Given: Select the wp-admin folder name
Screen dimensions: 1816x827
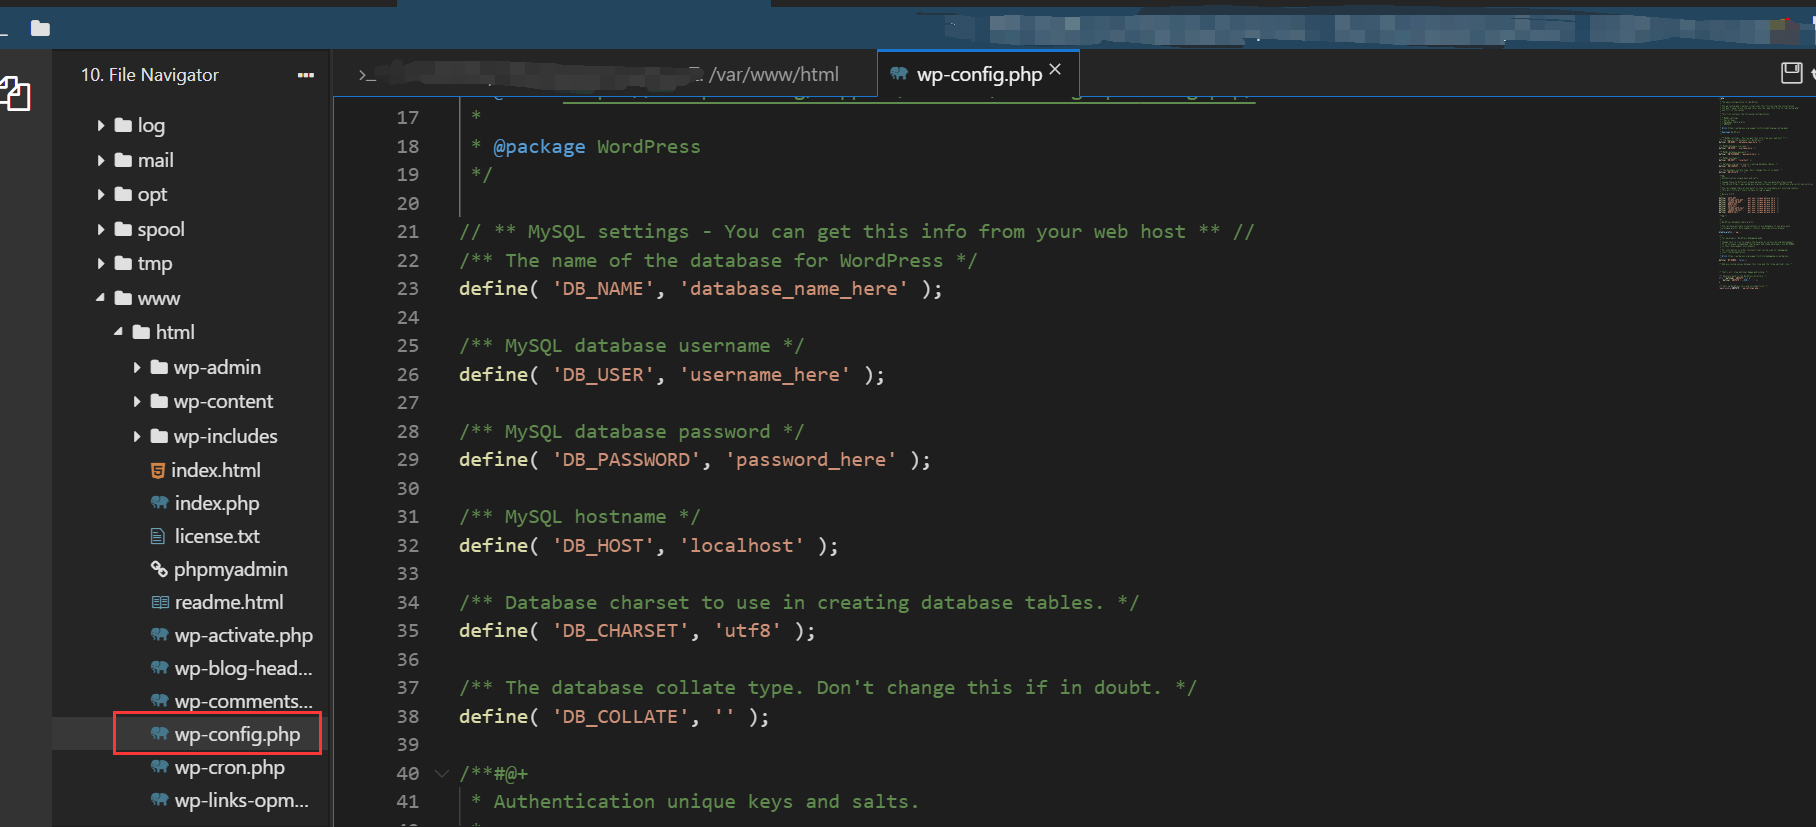Looking at the screenshot, I should pyautogui.click(x=217, y=367).
